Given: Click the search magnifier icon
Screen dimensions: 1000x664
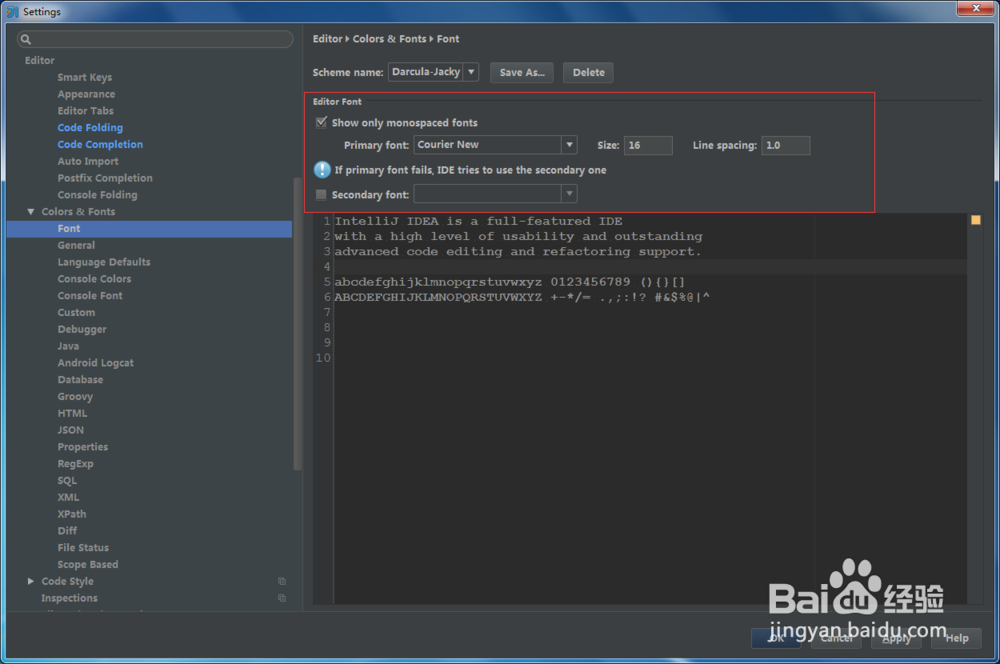Looking at the screenshot, I should (x=26, y=40).
